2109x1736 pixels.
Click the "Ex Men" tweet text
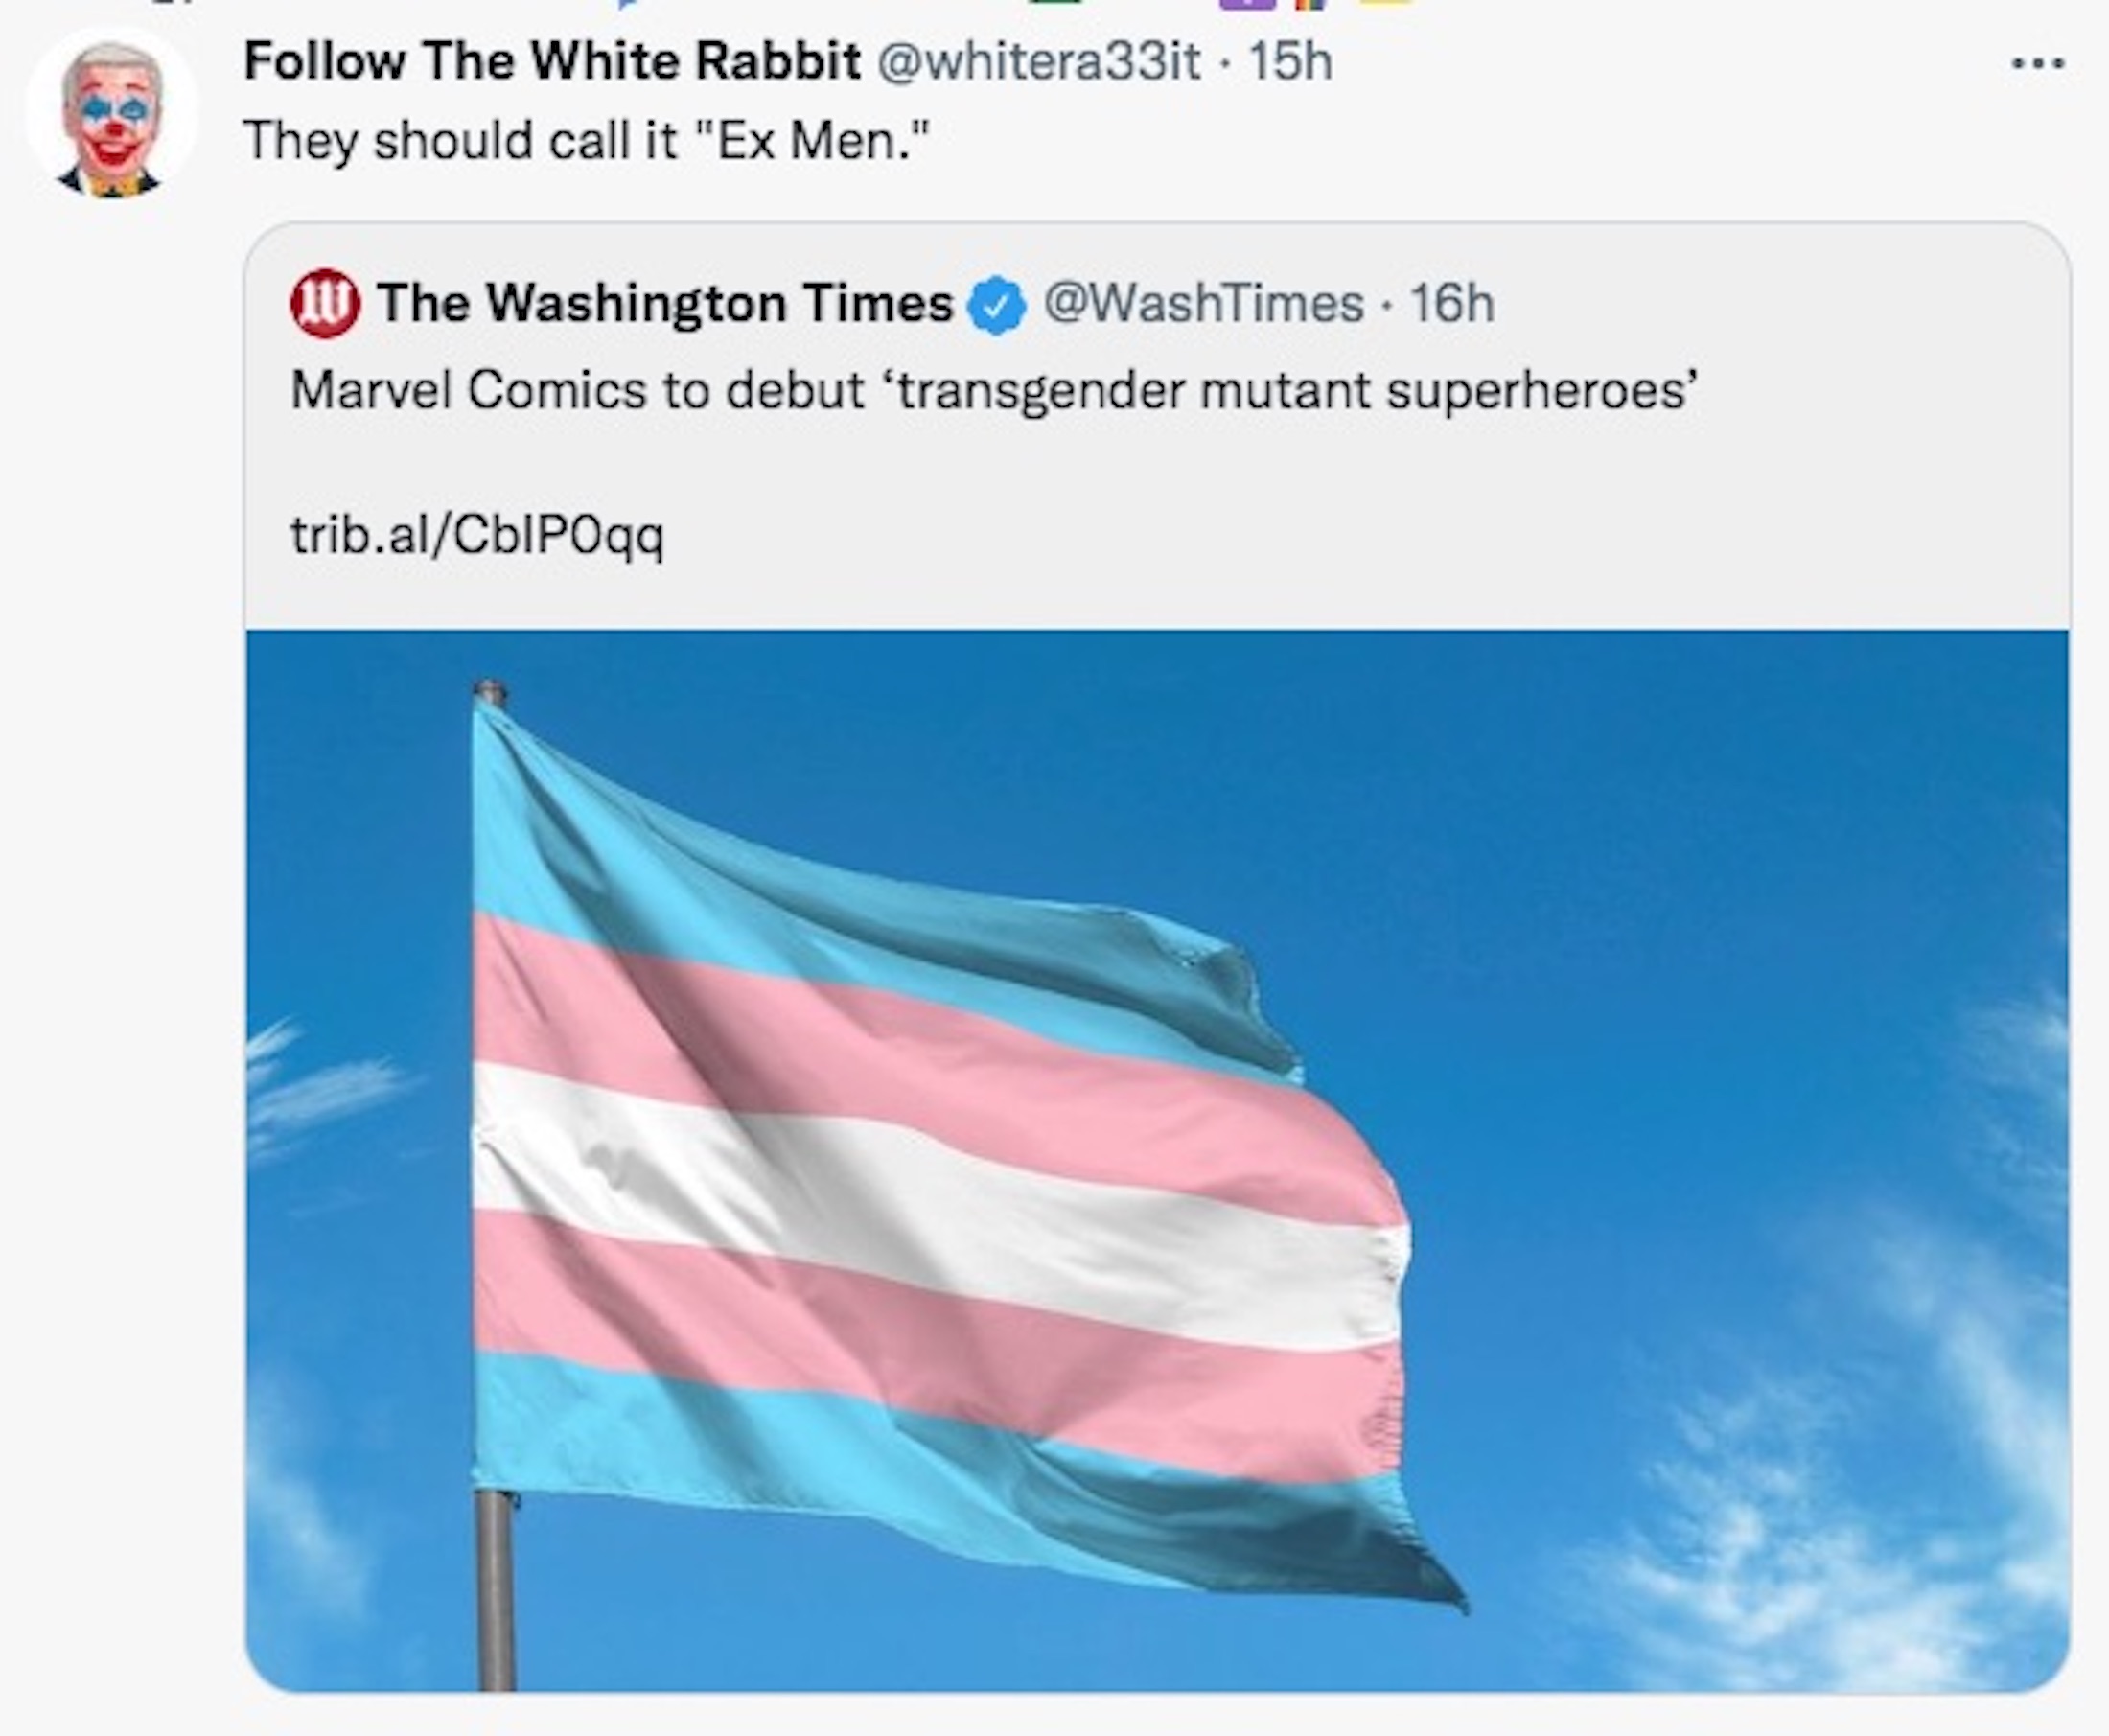(x=586, y=140)
